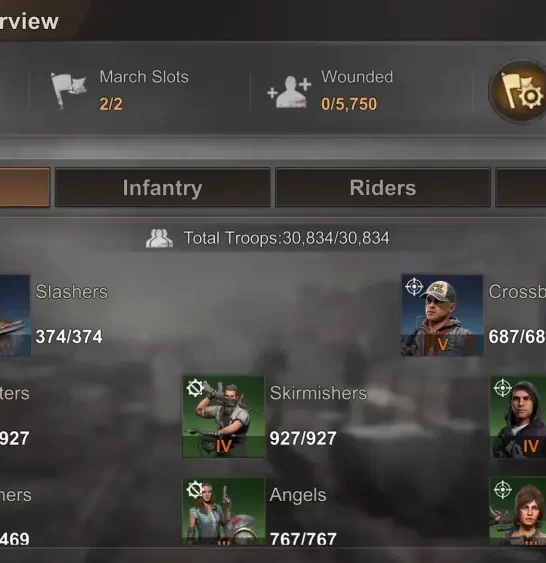This screenshot has height=563, width=546.
Task: Select the hooded tier IV hunter portrait
Action: coord(518,417)
